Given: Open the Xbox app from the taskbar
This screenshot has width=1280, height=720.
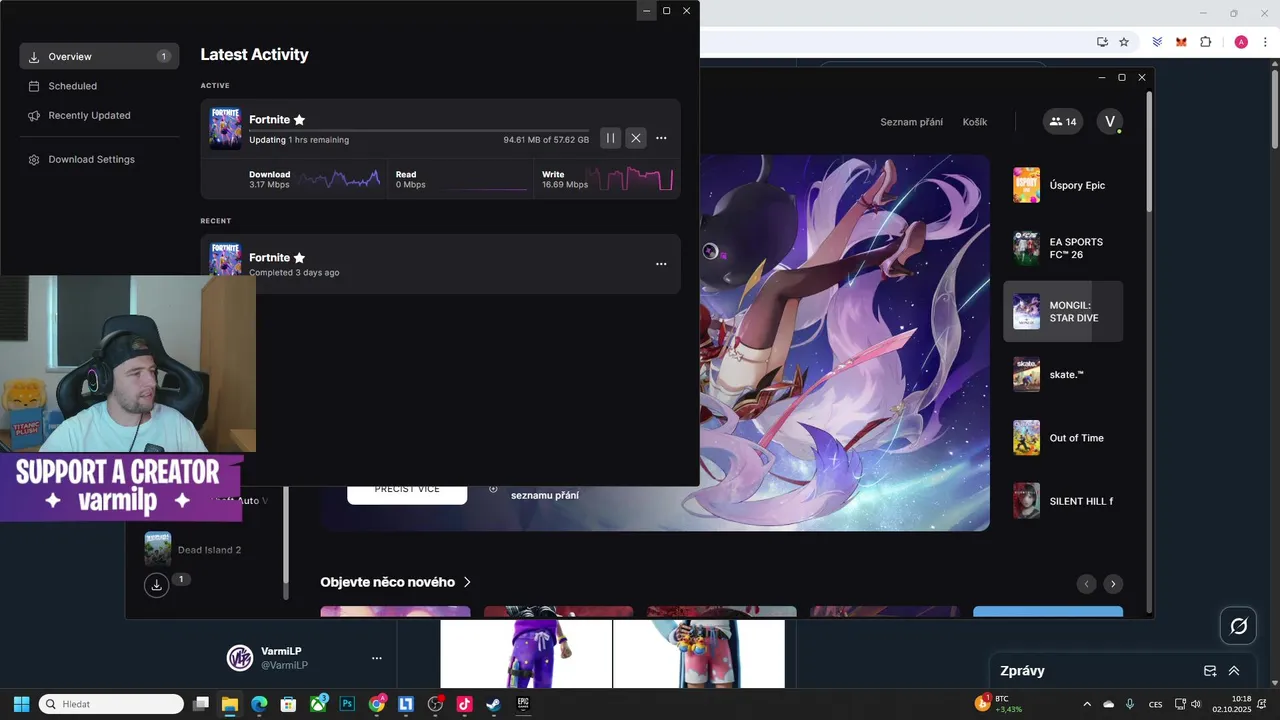Looking at the screenshot, I should [x=318, y=704].
